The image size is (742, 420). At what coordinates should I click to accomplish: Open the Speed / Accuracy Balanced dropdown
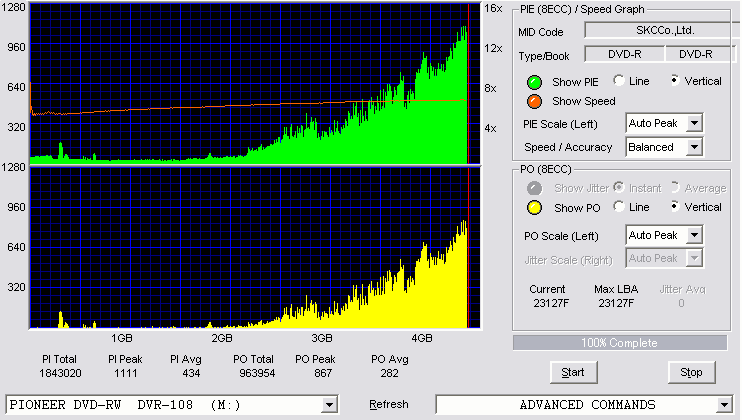(x=694, y=147)
